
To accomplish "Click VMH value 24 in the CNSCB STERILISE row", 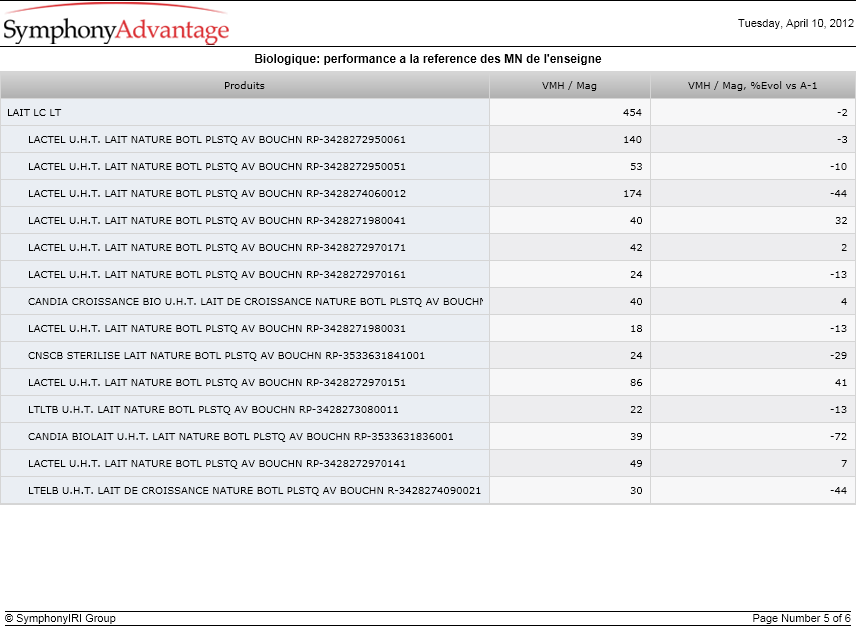I will [636, 356].
